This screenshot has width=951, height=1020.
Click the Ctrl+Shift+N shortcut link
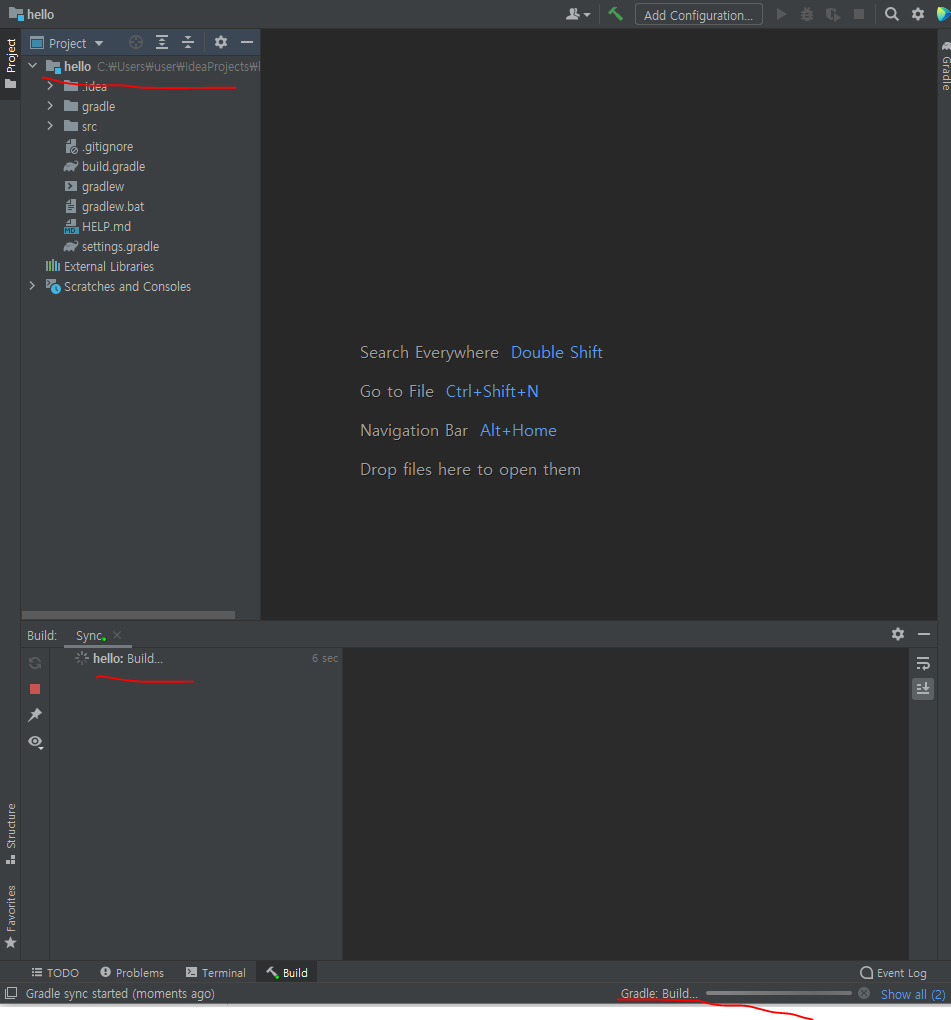[x=492, y=392]
